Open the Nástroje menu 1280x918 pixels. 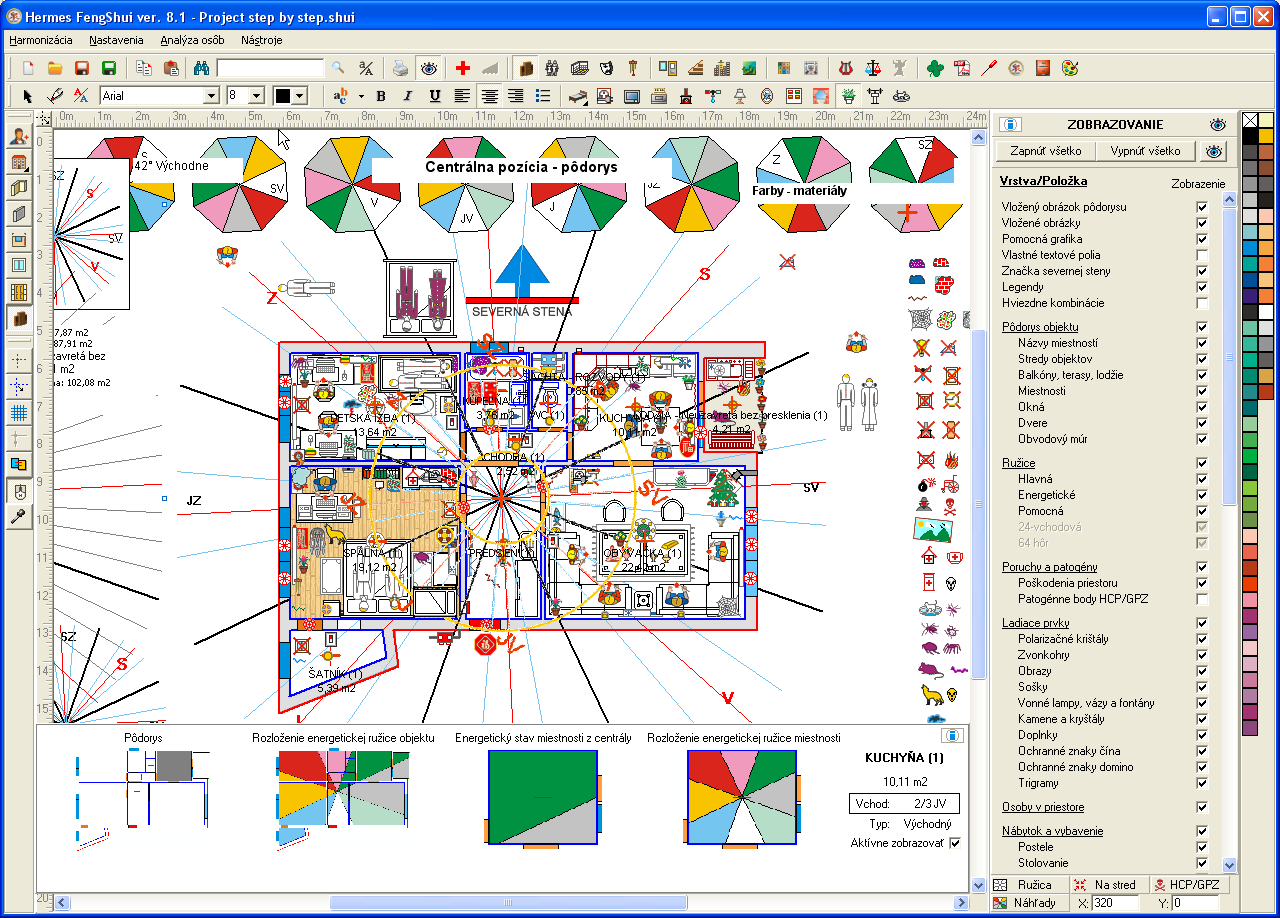[262, 41]
